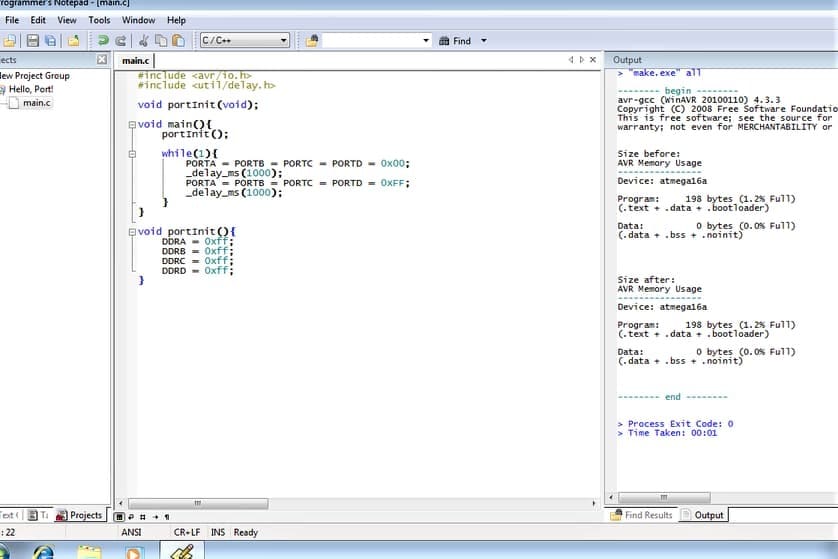Switch to the Find Results tab
Screen dimensions: 838x559
click(641, 515)
